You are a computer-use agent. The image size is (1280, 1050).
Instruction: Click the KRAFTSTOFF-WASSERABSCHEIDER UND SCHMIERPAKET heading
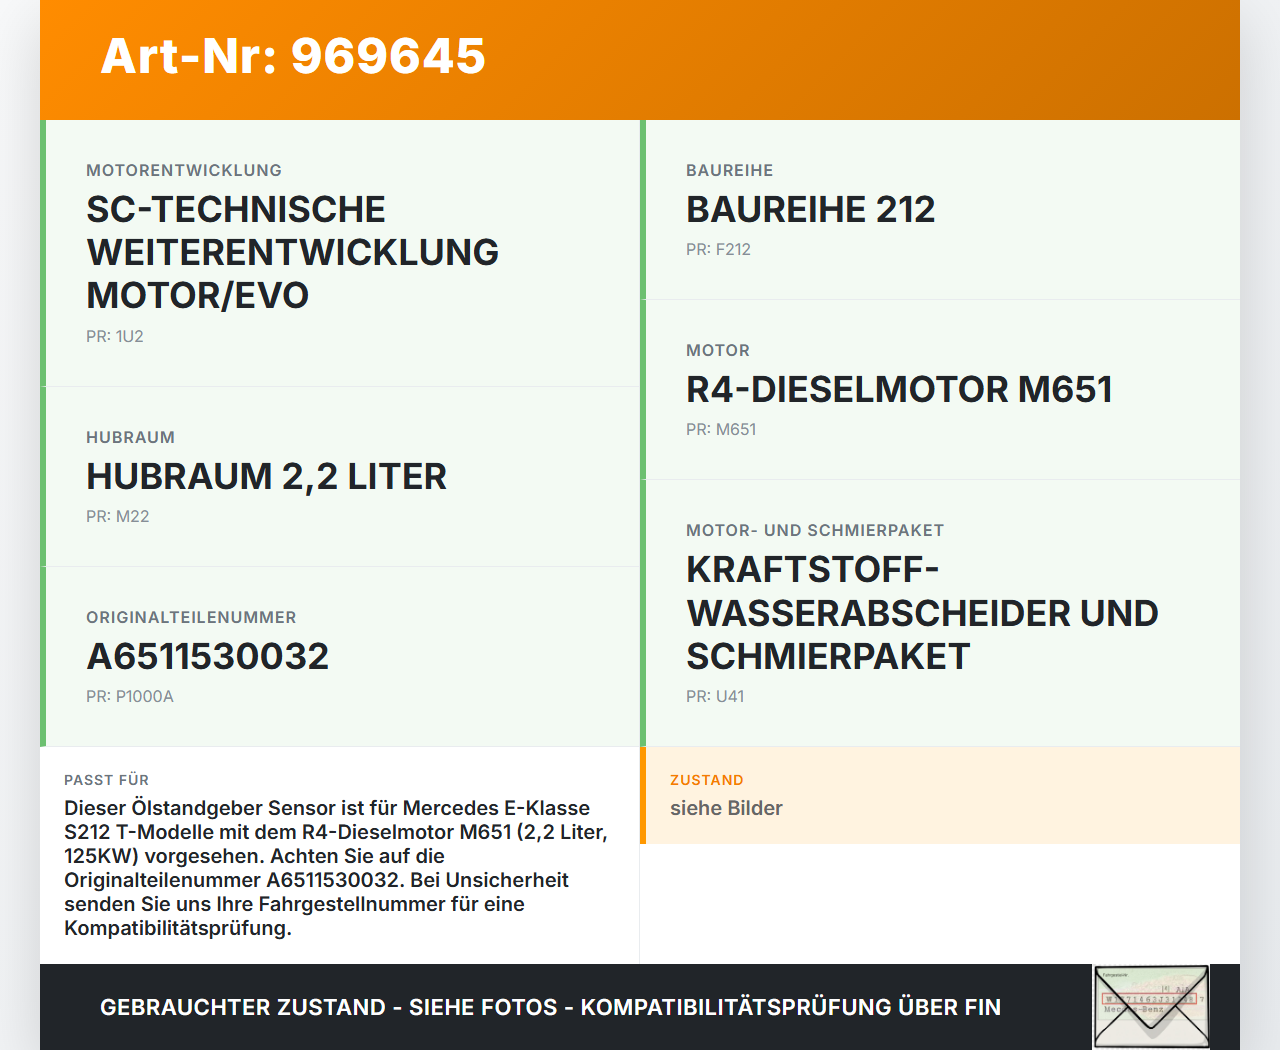click(921, 613)
